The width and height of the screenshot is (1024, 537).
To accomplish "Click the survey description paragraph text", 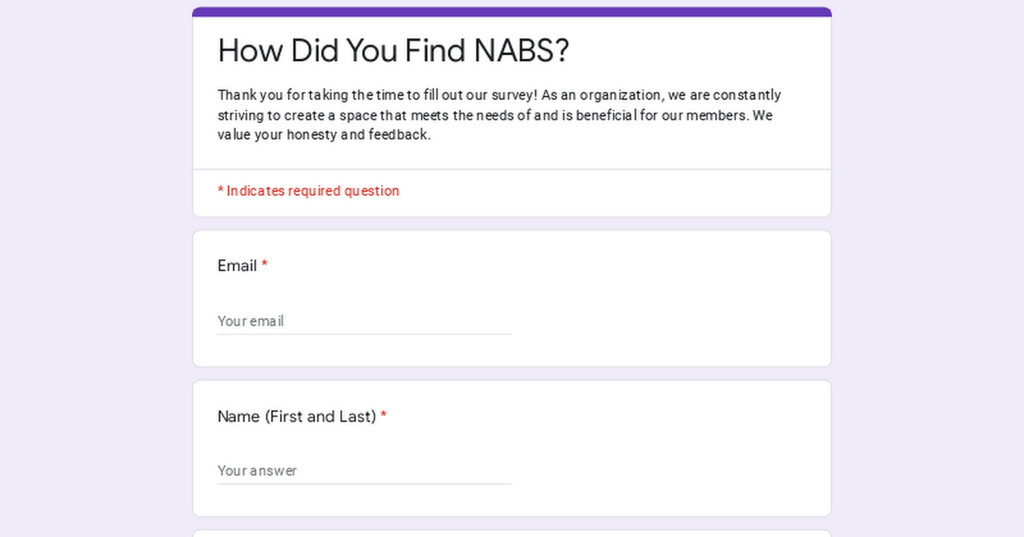I will pyautogui.click(x=500, y=115).
